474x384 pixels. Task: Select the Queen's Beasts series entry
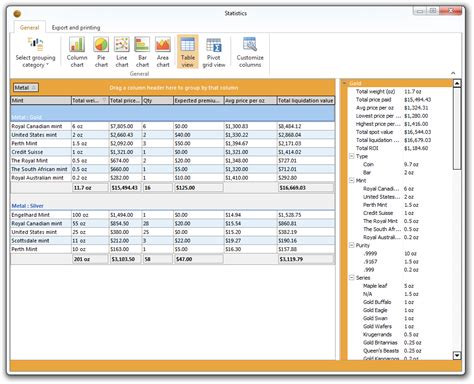[x=400, y=351]
